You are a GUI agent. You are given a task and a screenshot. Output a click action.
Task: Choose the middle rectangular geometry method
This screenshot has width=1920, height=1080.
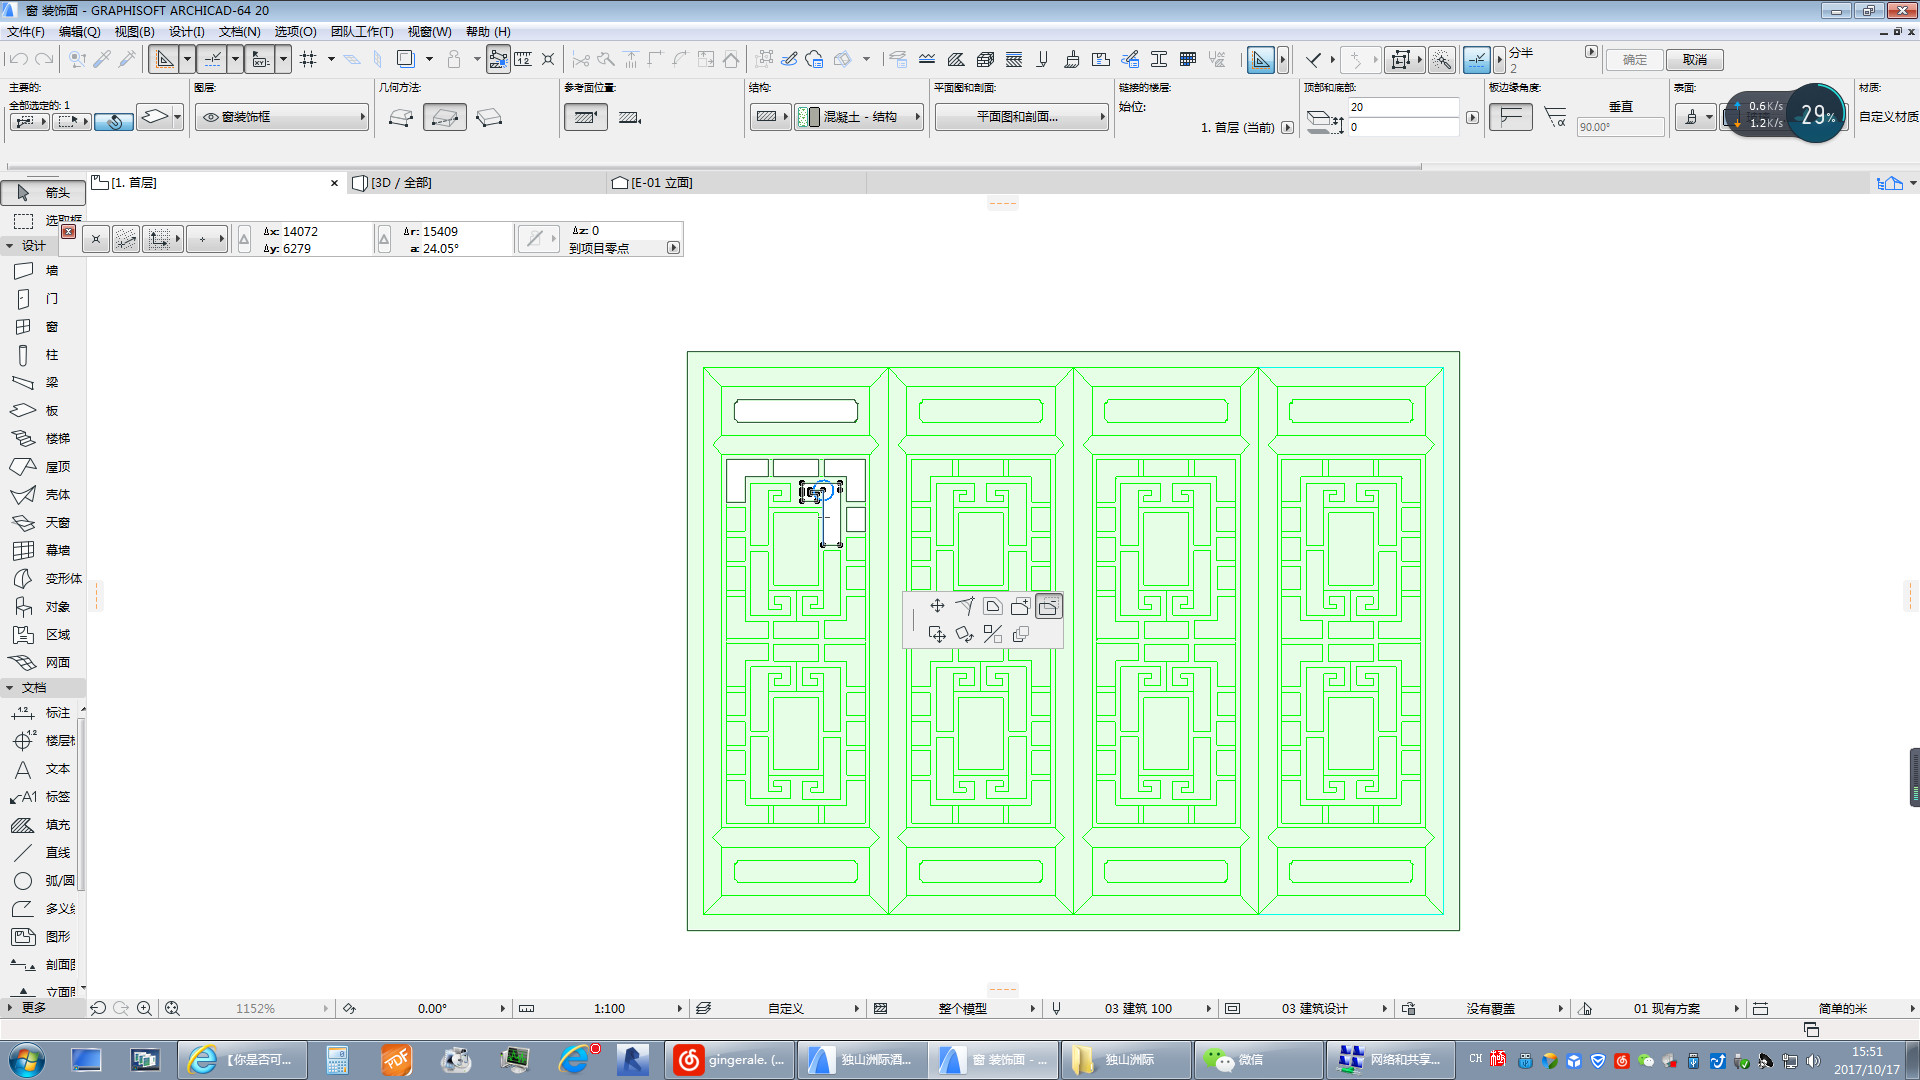click(445, 118)
